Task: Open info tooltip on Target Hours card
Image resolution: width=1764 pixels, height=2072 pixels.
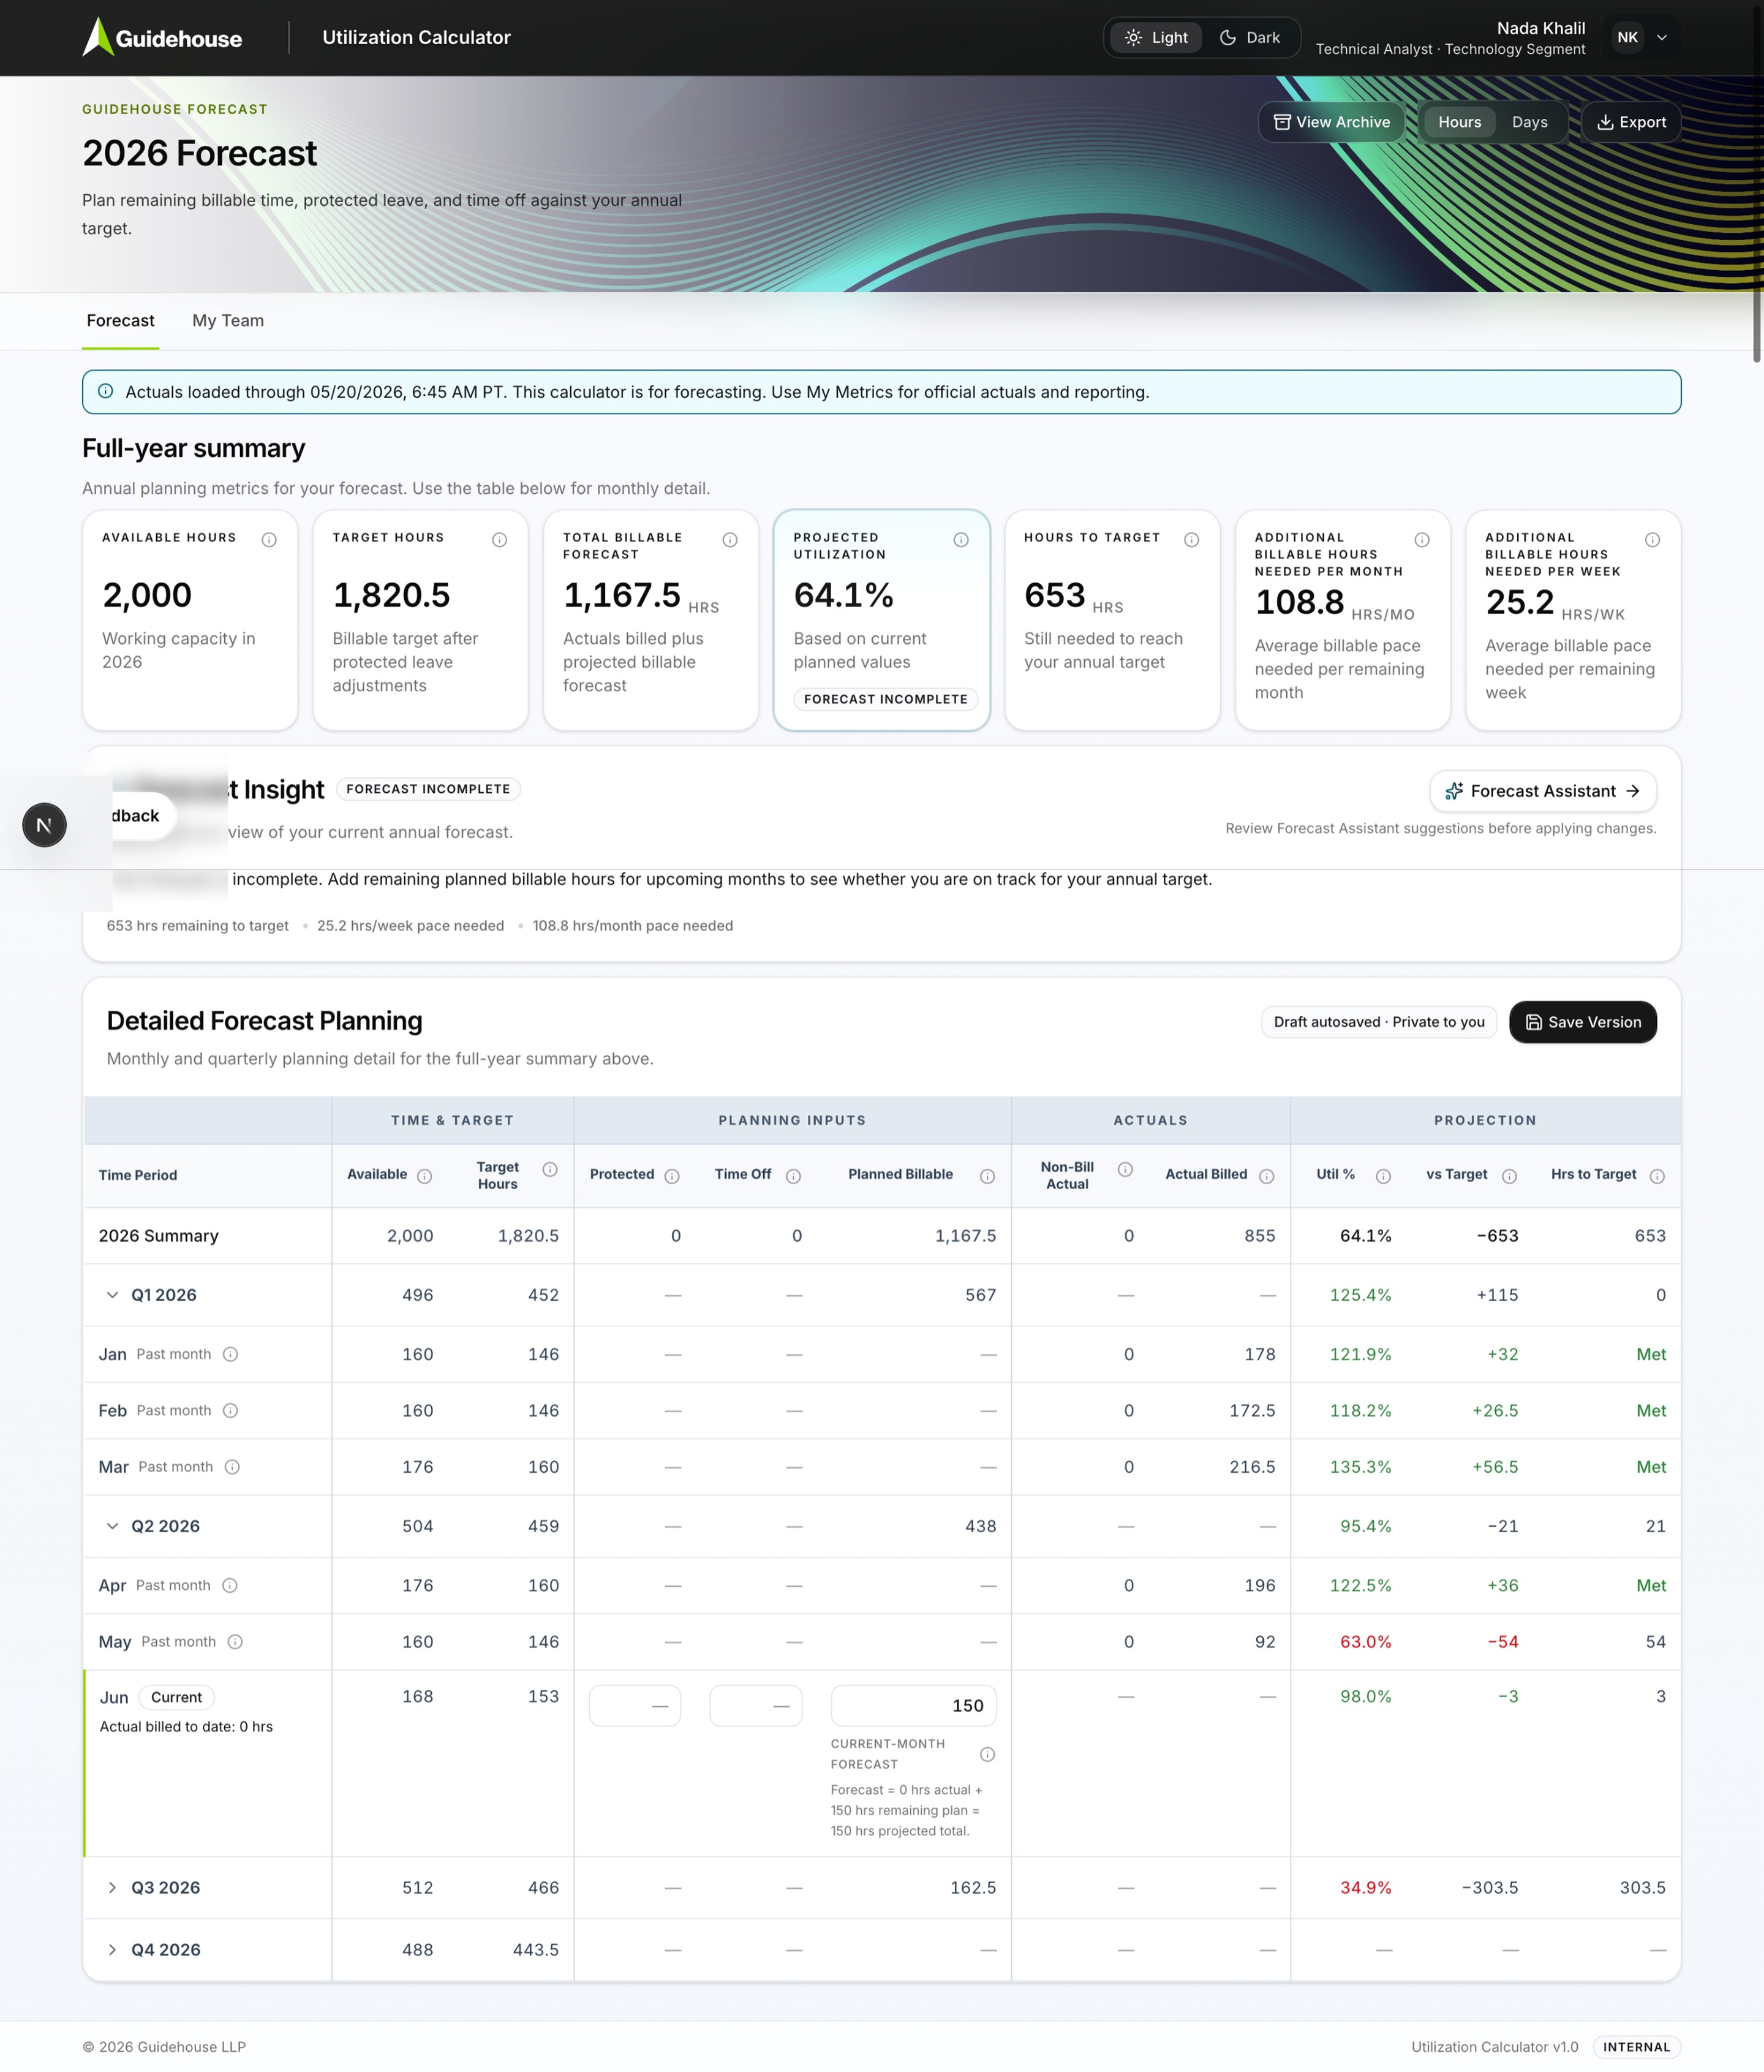Action: pyautogui.click(x=500, y=540)
